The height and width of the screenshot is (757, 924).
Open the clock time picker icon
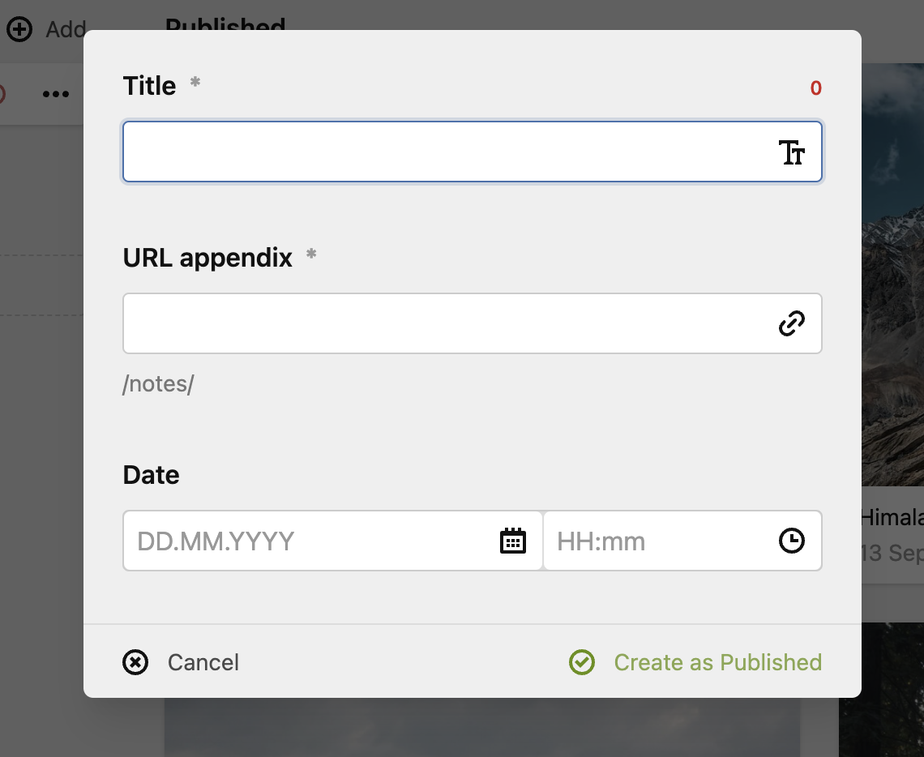coord(791,541)
